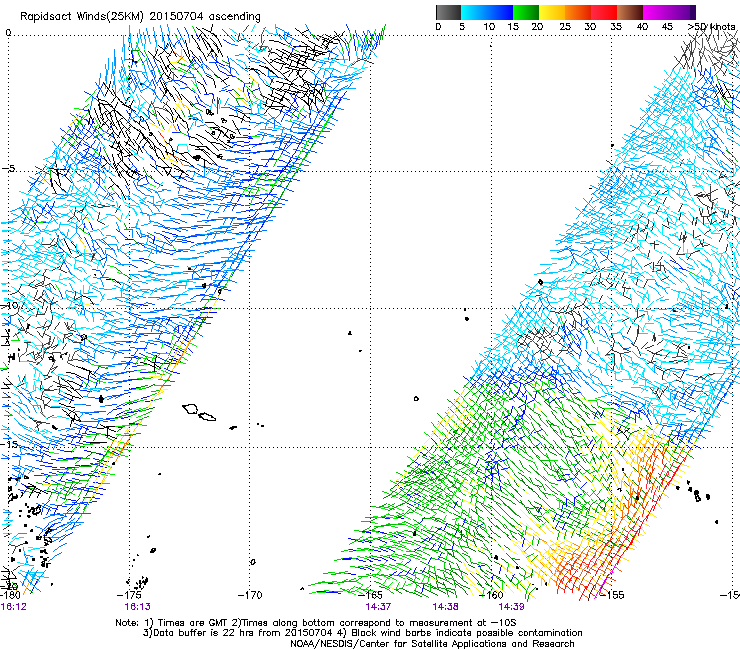The image size is (740, 650).
Task: Select the -160 longitude axis label
Action: click(491, 595)
